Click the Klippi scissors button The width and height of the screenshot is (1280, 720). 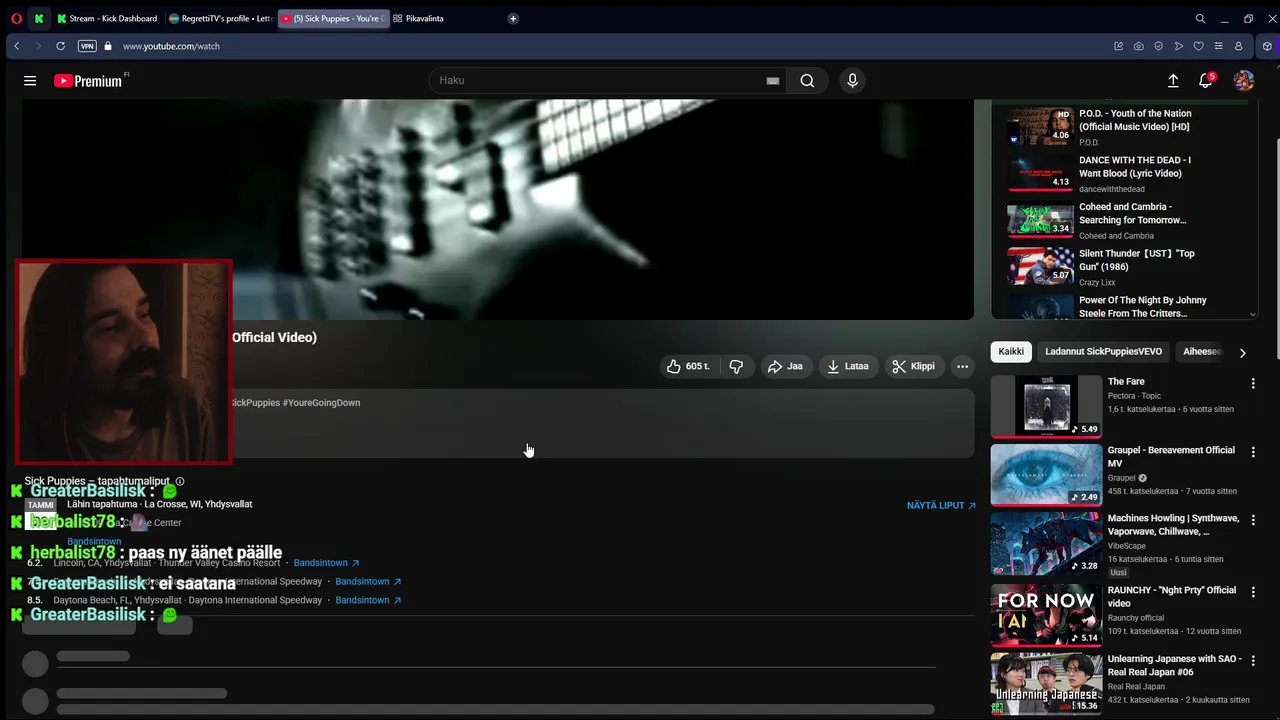(914, 366)
